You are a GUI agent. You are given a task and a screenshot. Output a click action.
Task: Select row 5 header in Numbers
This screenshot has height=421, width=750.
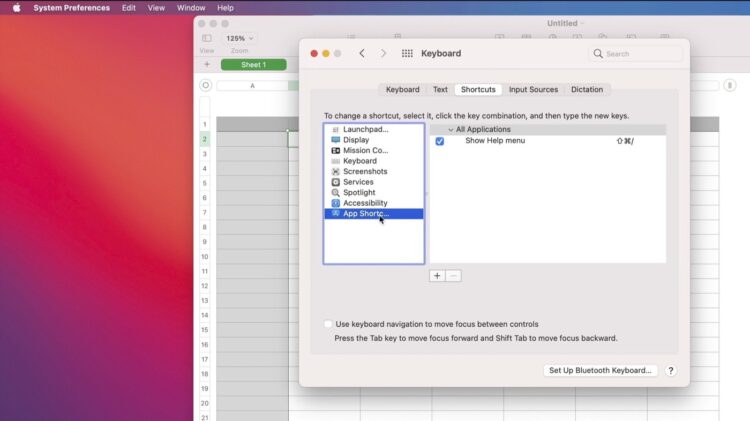[204, 183]
